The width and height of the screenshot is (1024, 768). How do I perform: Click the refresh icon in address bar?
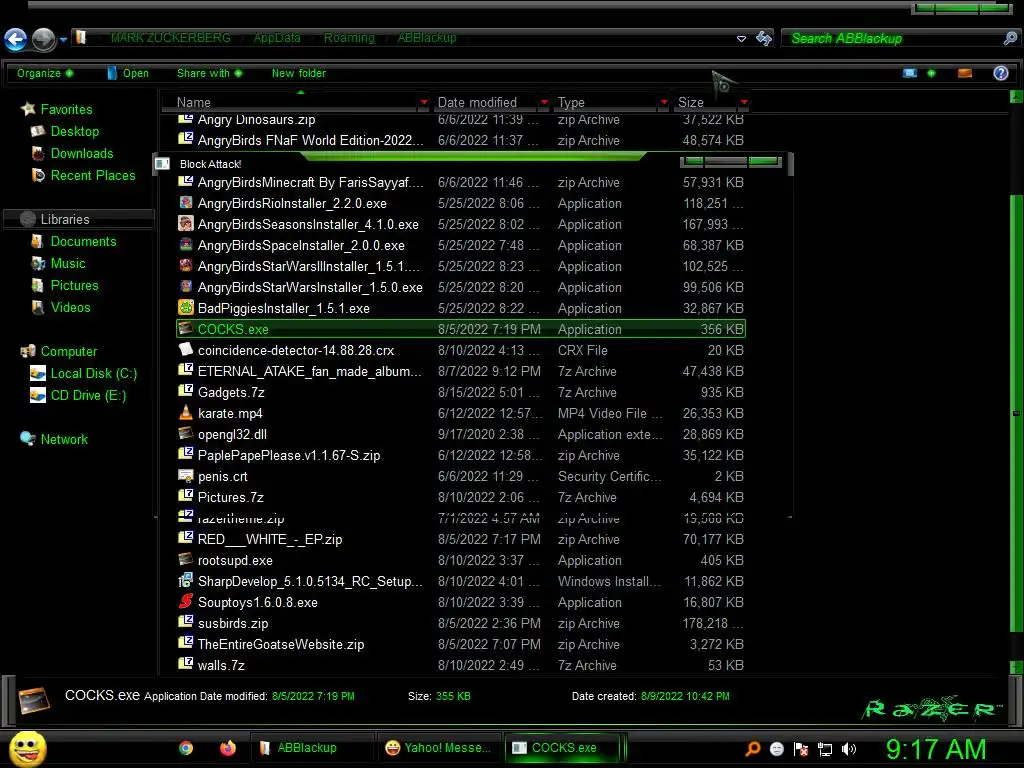764,39
